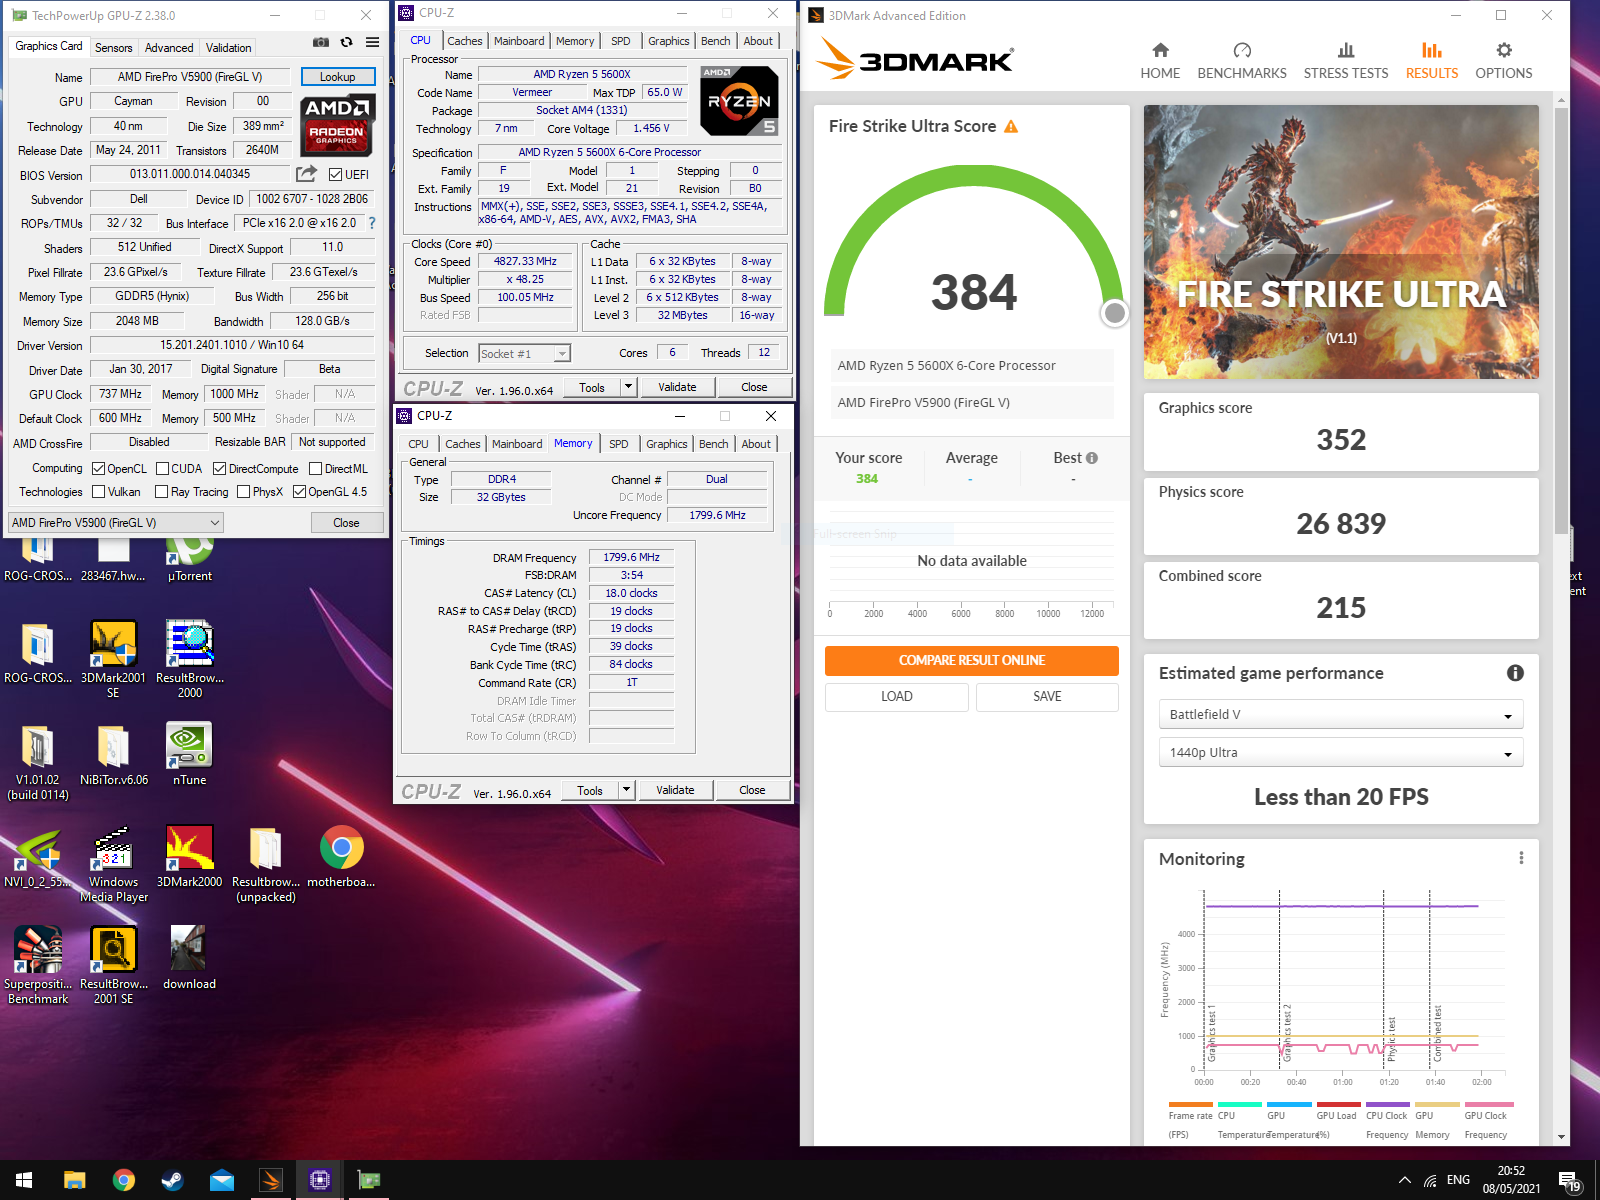Open Windows Start menu
Image resolution: width=1600 pixels, height=1200 pixels.
(24, 1180)
